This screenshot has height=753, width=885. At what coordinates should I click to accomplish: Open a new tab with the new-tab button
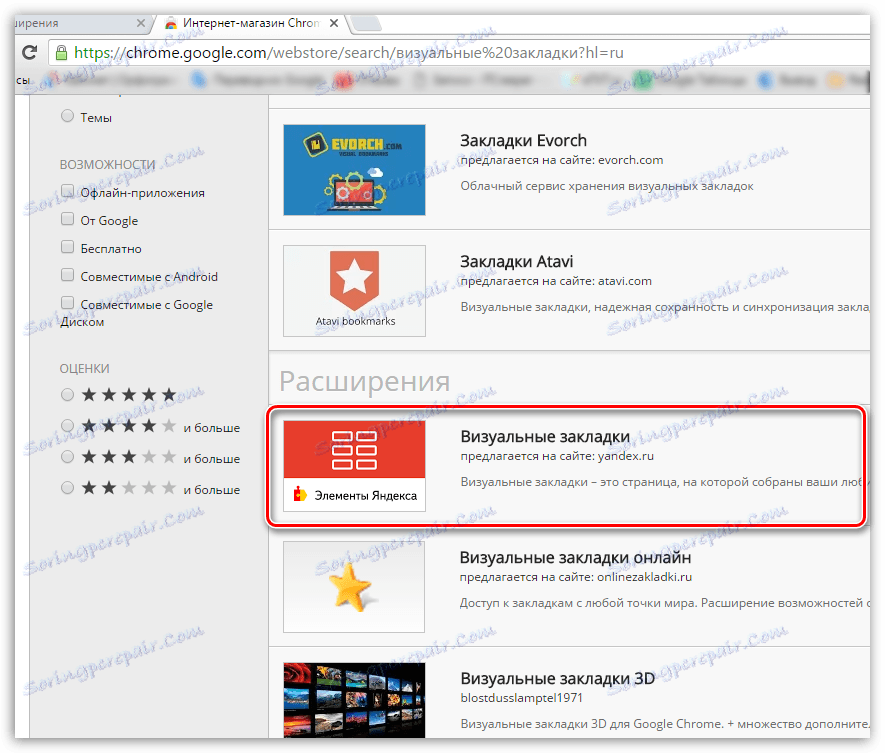pyautogui.click(x=365, y=24)
